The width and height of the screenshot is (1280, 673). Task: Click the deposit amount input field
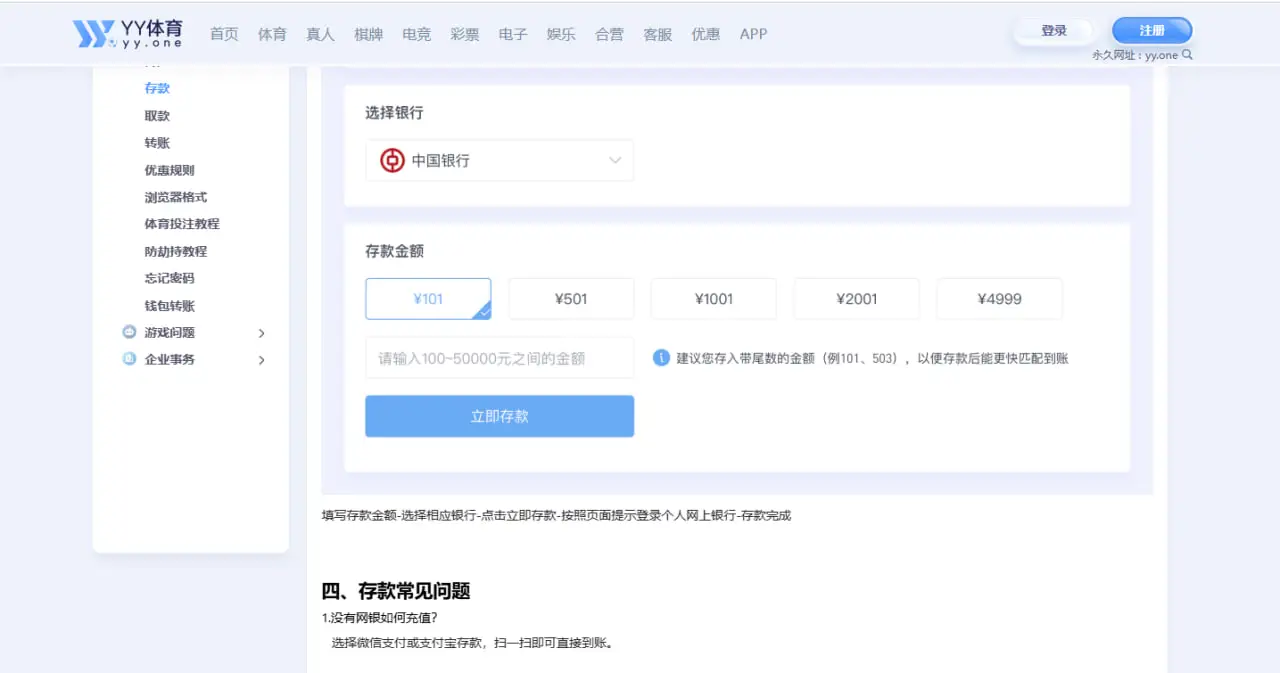(x=499, y=358)
